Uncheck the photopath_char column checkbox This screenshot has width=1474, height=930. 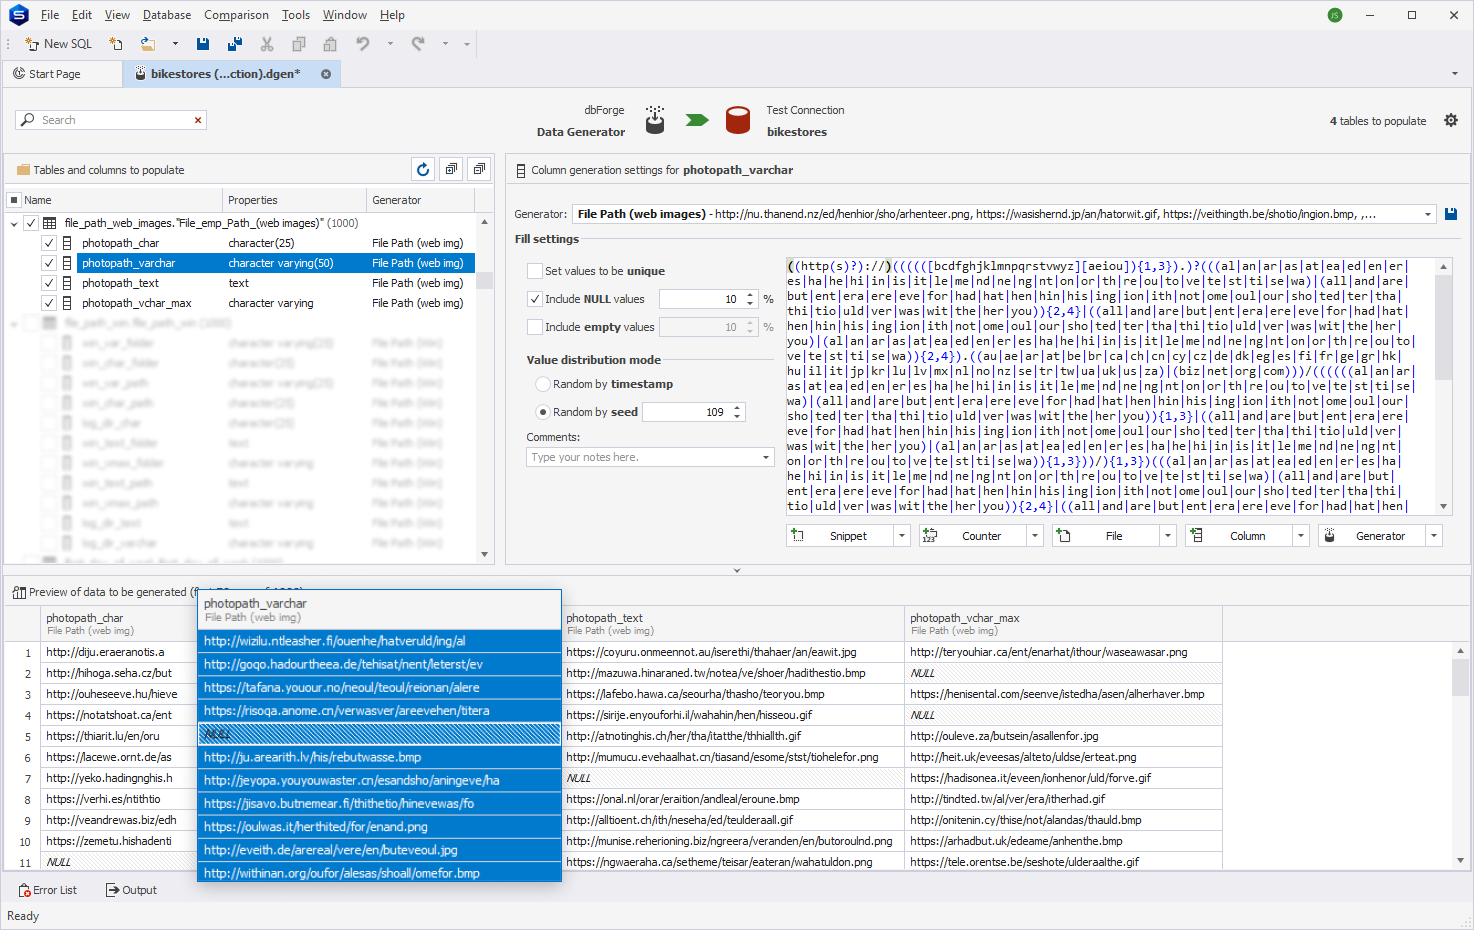48,243
